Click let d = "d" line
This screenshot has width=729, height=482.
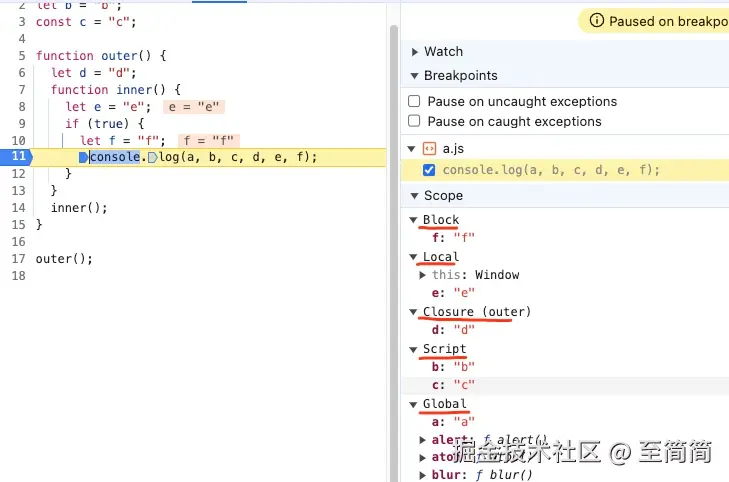pos(93,73)
